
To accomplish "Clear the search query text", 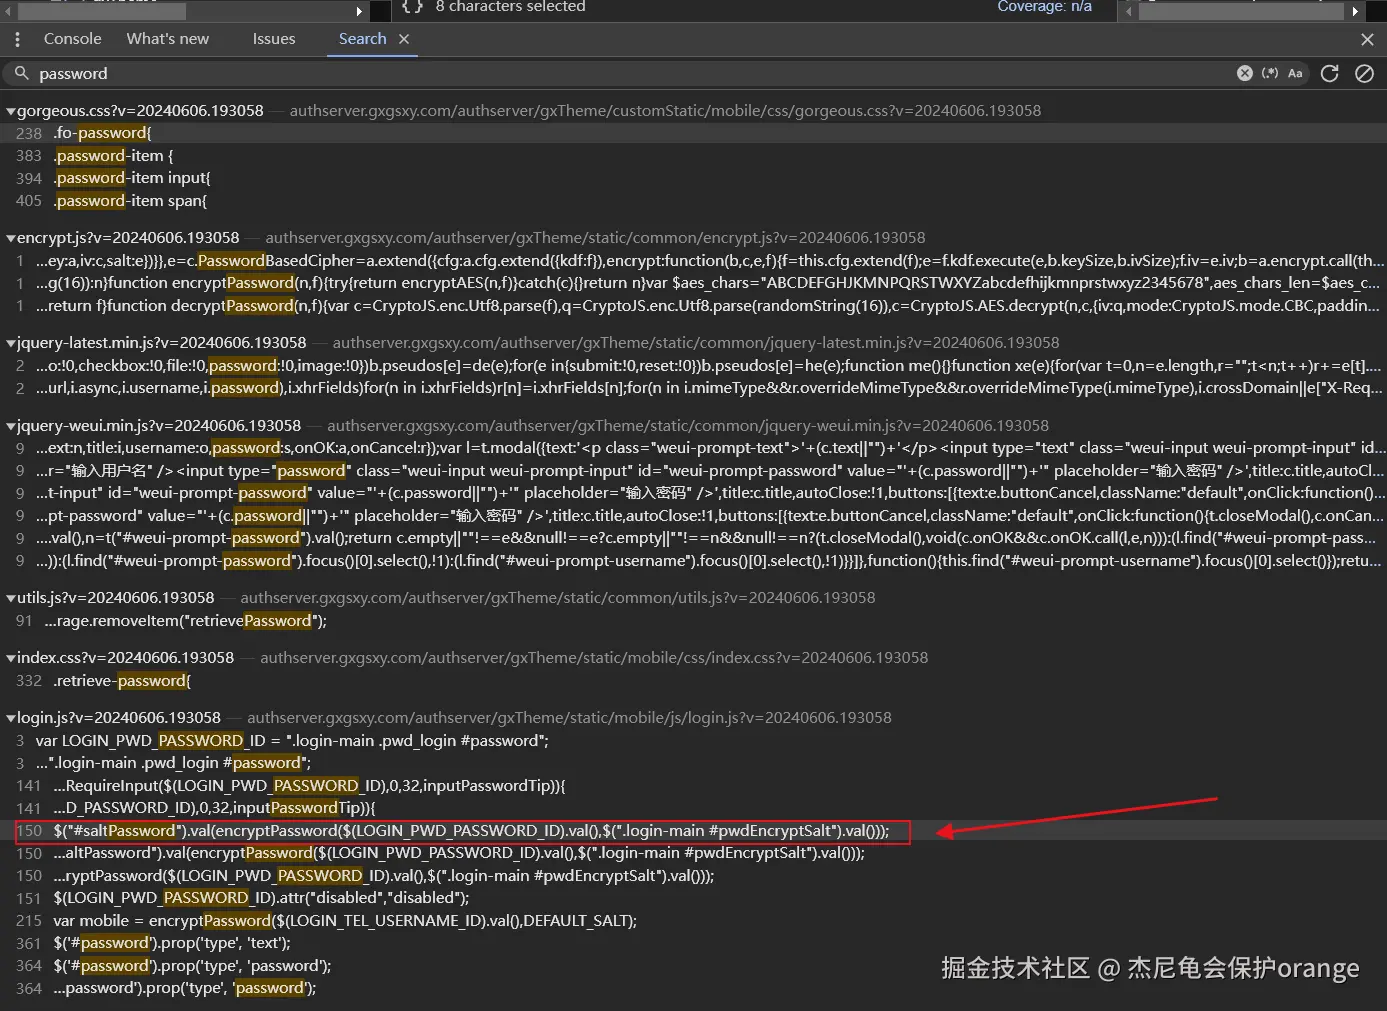I will tap(1245, 73).
